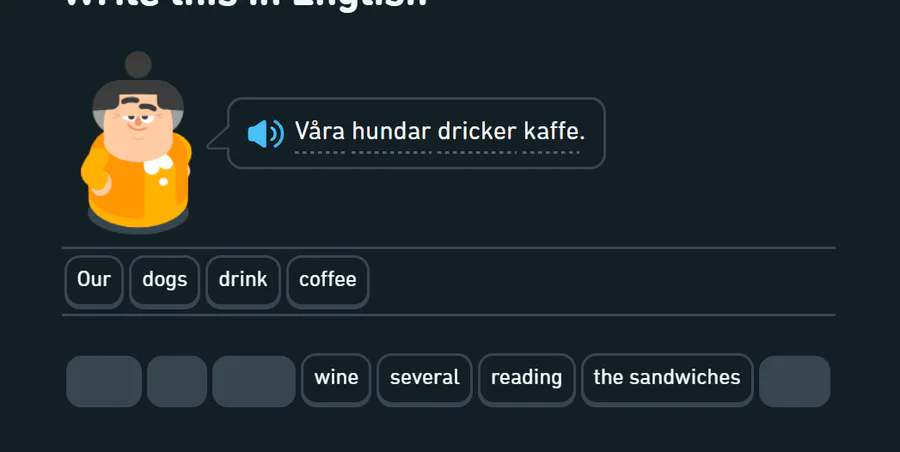
Task: Select the "wine" word tile
Action: click(x=336, y=380)
